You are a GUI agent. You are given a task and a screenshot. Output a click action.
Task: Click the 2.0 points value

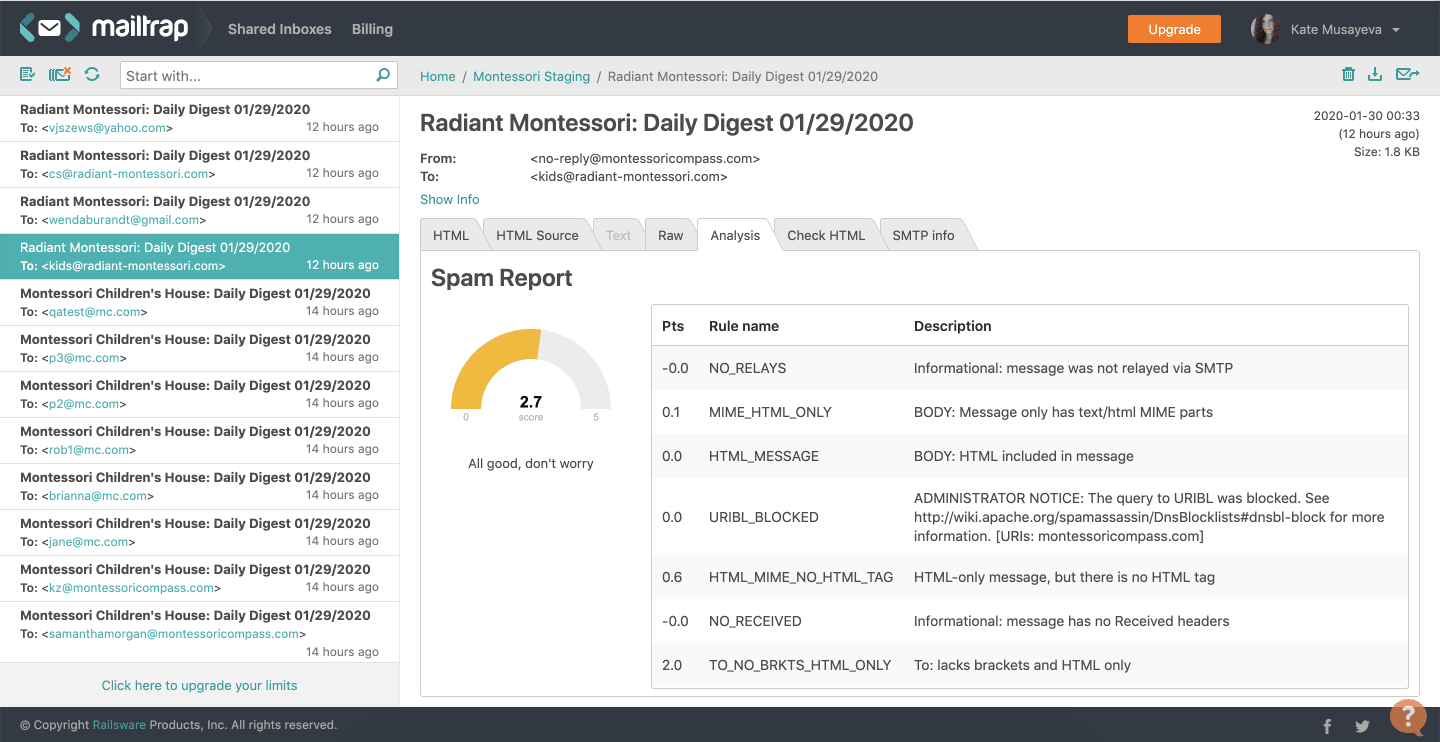pyautogui.click(x=672, y=665)
